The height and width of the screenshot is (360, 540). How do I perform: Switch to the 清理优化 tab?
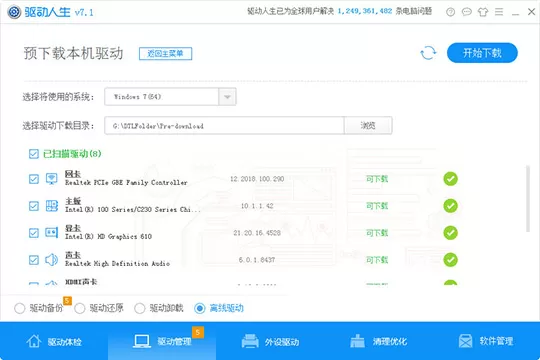click(378, 341)
